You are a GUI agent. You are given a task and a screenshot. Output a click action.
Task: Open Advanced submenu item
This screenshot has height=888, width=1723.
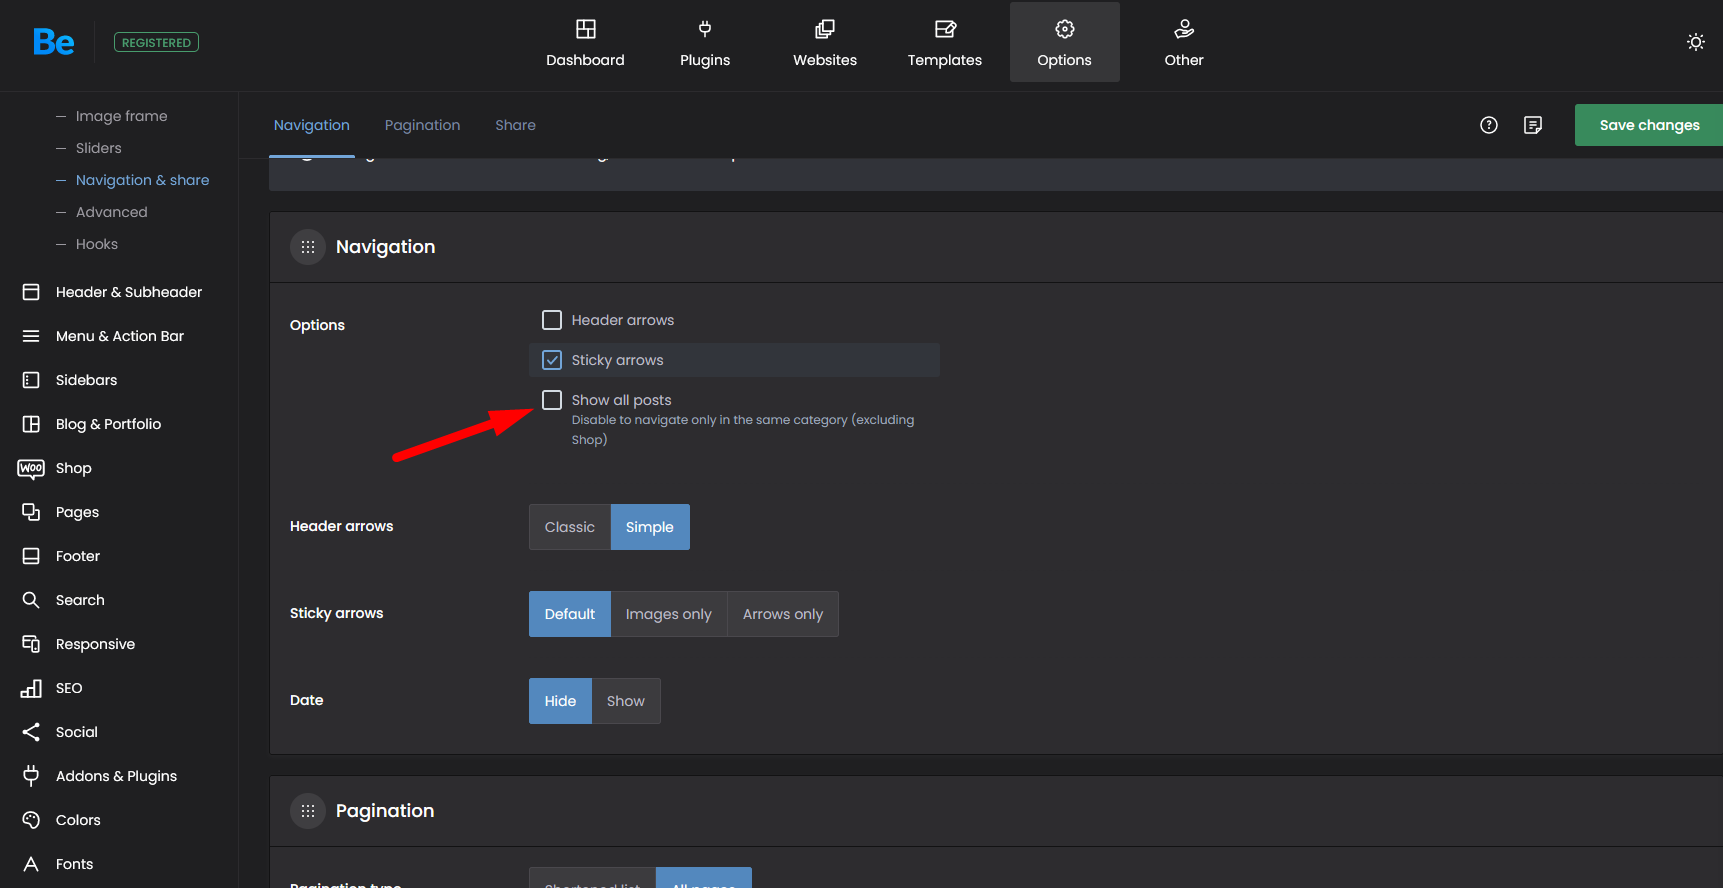112,212
